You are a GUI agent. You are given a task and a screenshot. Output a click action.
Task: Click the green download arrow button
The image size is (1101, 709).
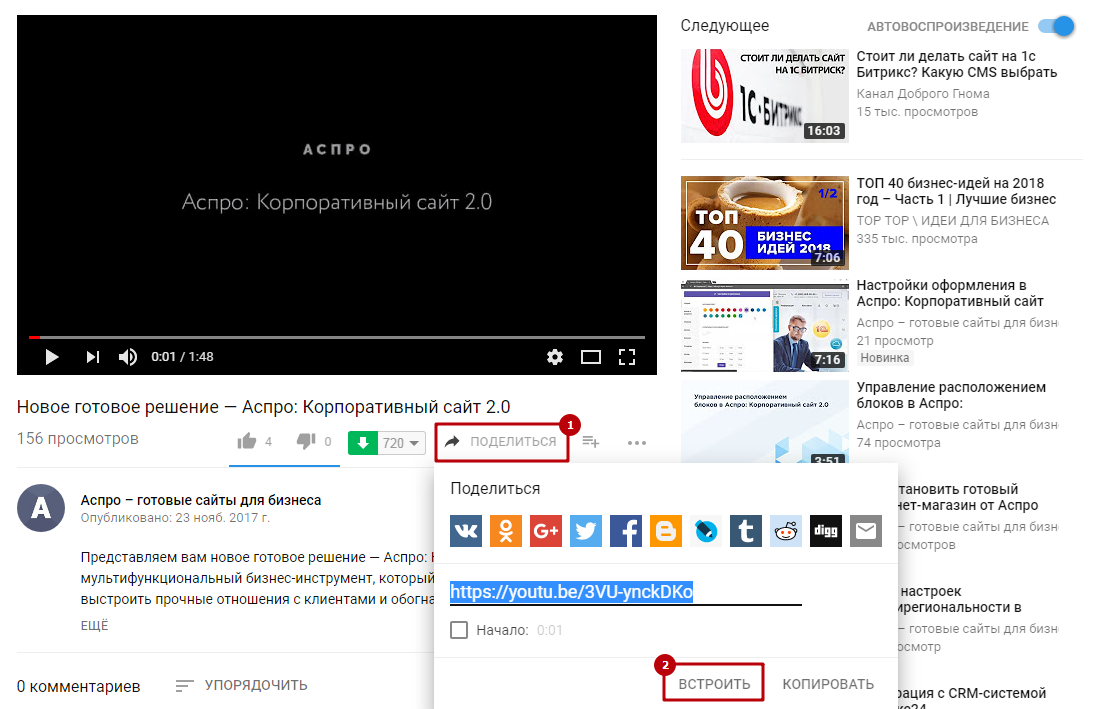pos(363,443)
